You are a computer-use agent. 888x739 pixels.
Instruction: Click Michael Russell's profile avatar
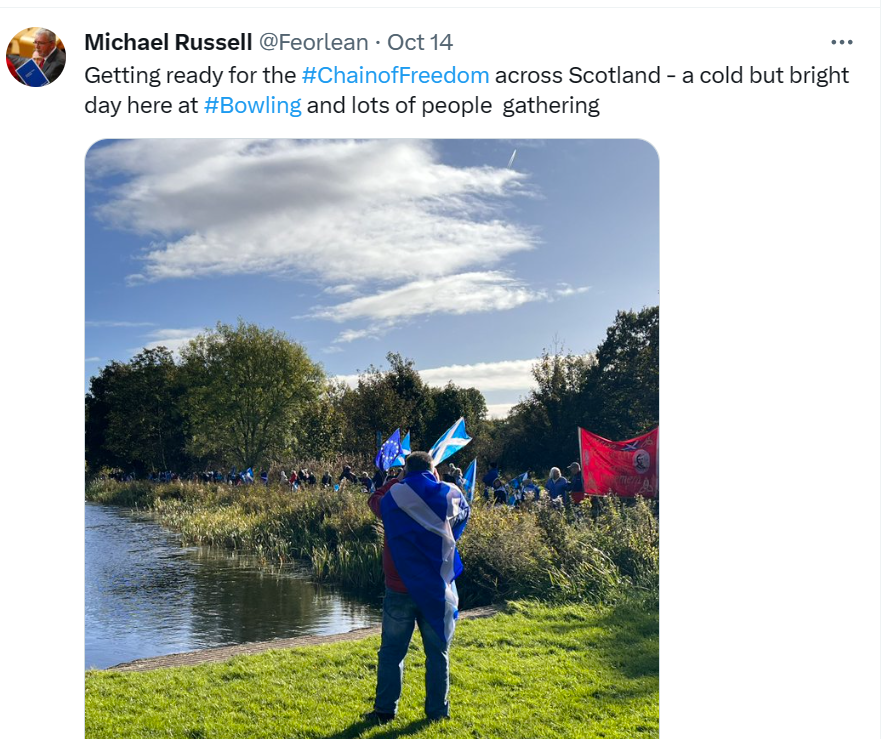click(x=36, y=57)
